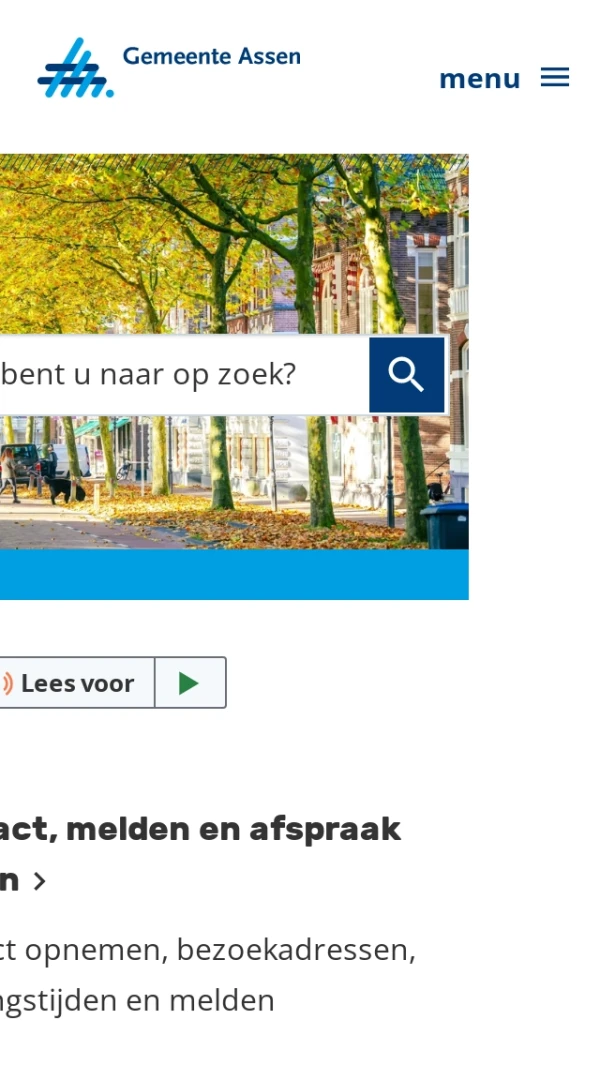600x1065 pixels.
Task: Open the hamburger menu icon
Action: 555,77
